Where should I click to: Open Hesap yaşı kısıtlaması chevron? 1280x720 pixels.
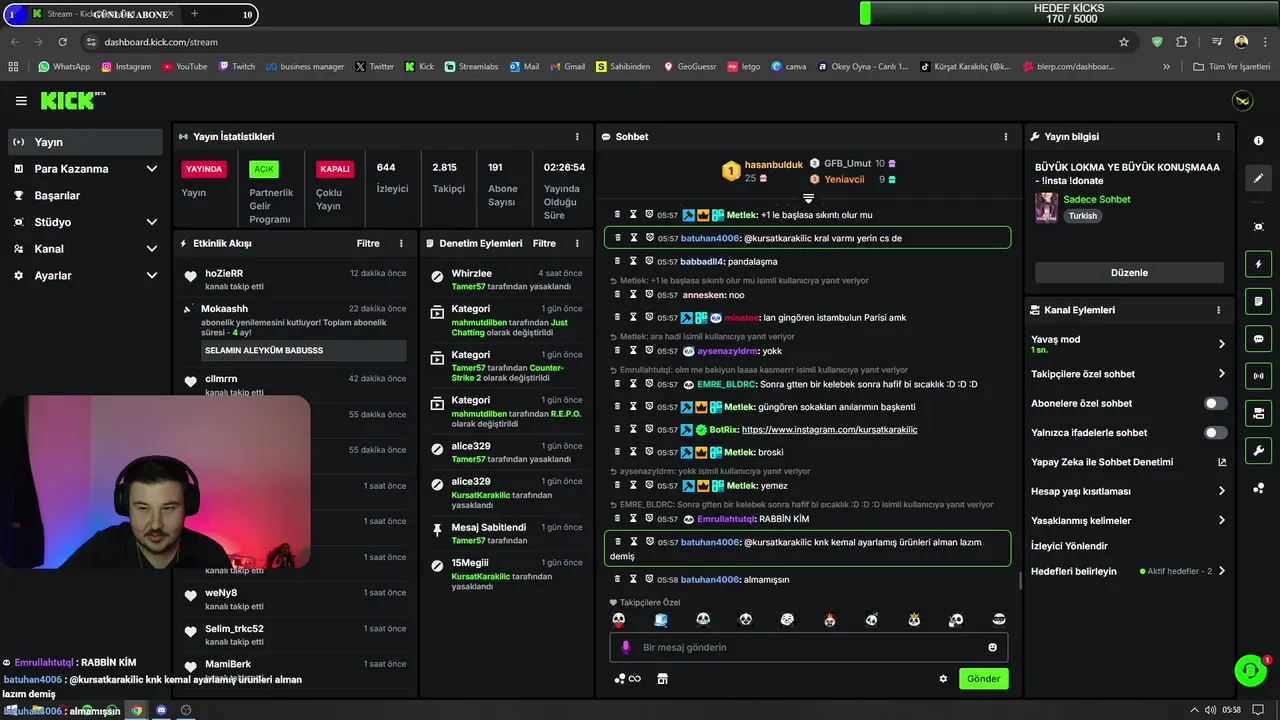point(1221,491)
